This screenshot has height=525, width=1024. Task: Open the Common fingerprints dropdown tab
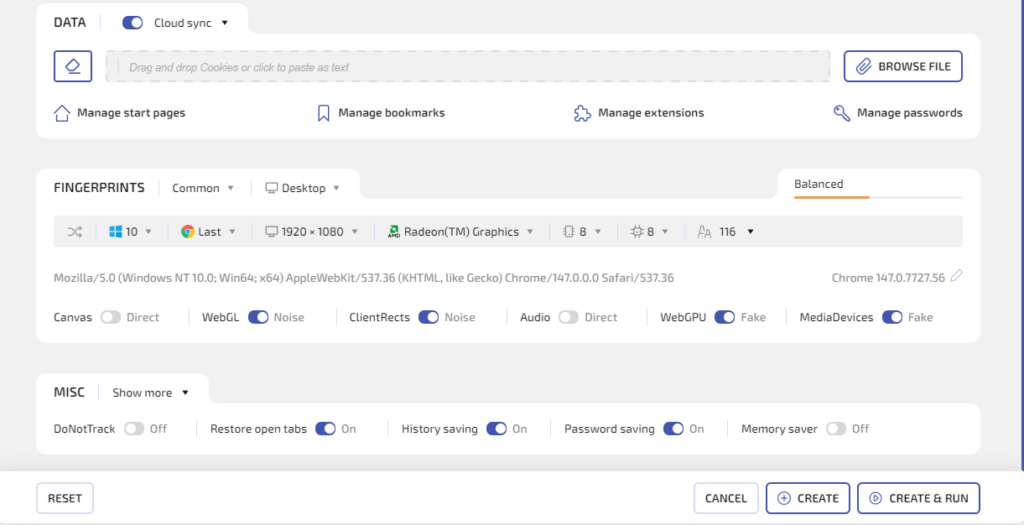click(203, 188)
